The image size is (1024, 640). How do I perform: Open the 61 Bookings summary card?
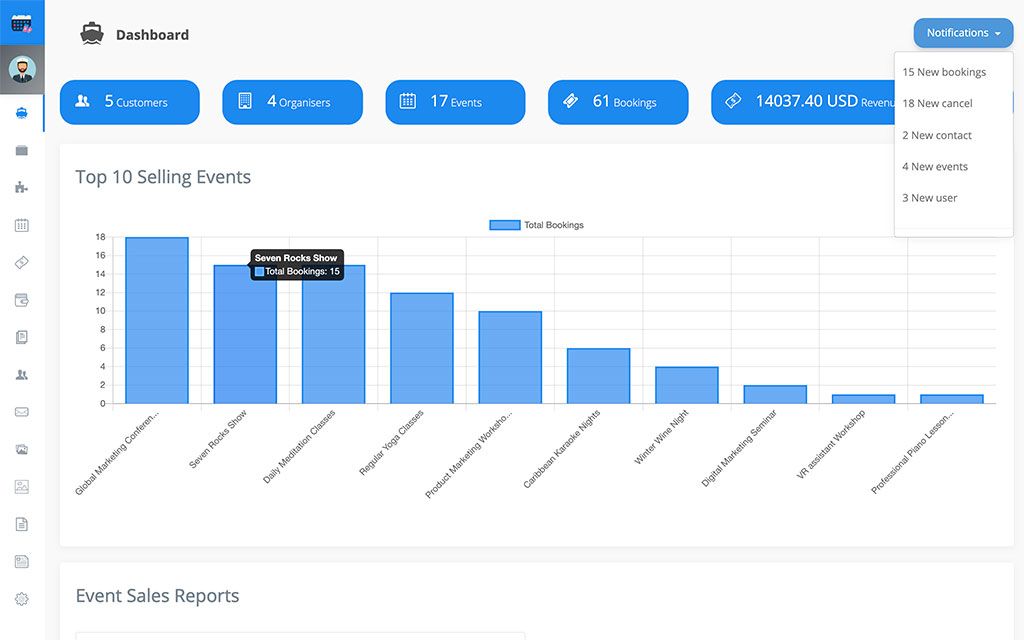click(617, 101)
